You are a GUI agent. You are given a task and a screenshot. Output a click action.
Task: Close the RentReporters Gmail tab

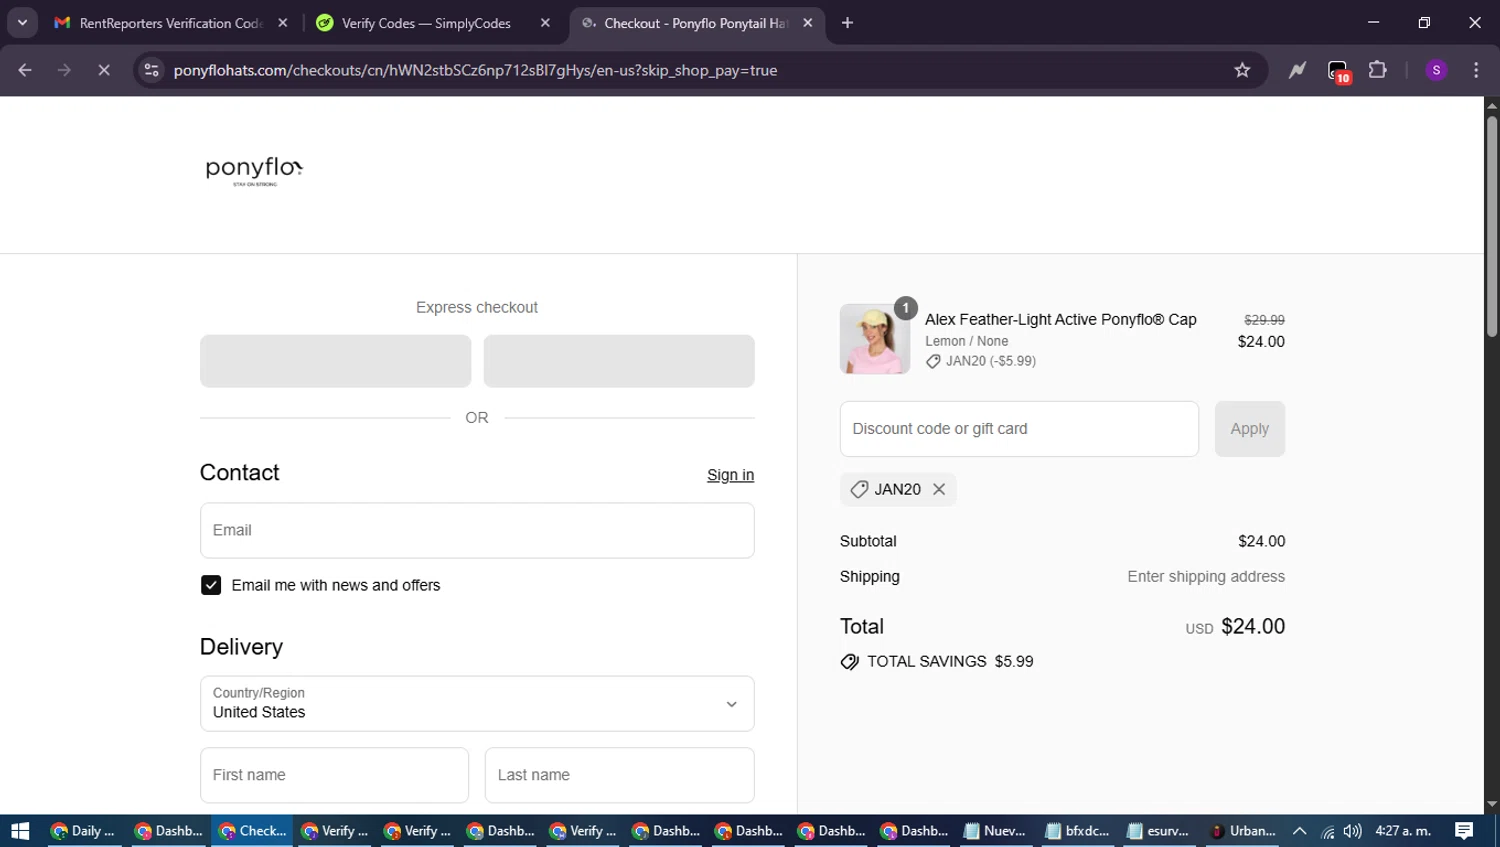tap(283, 22)
